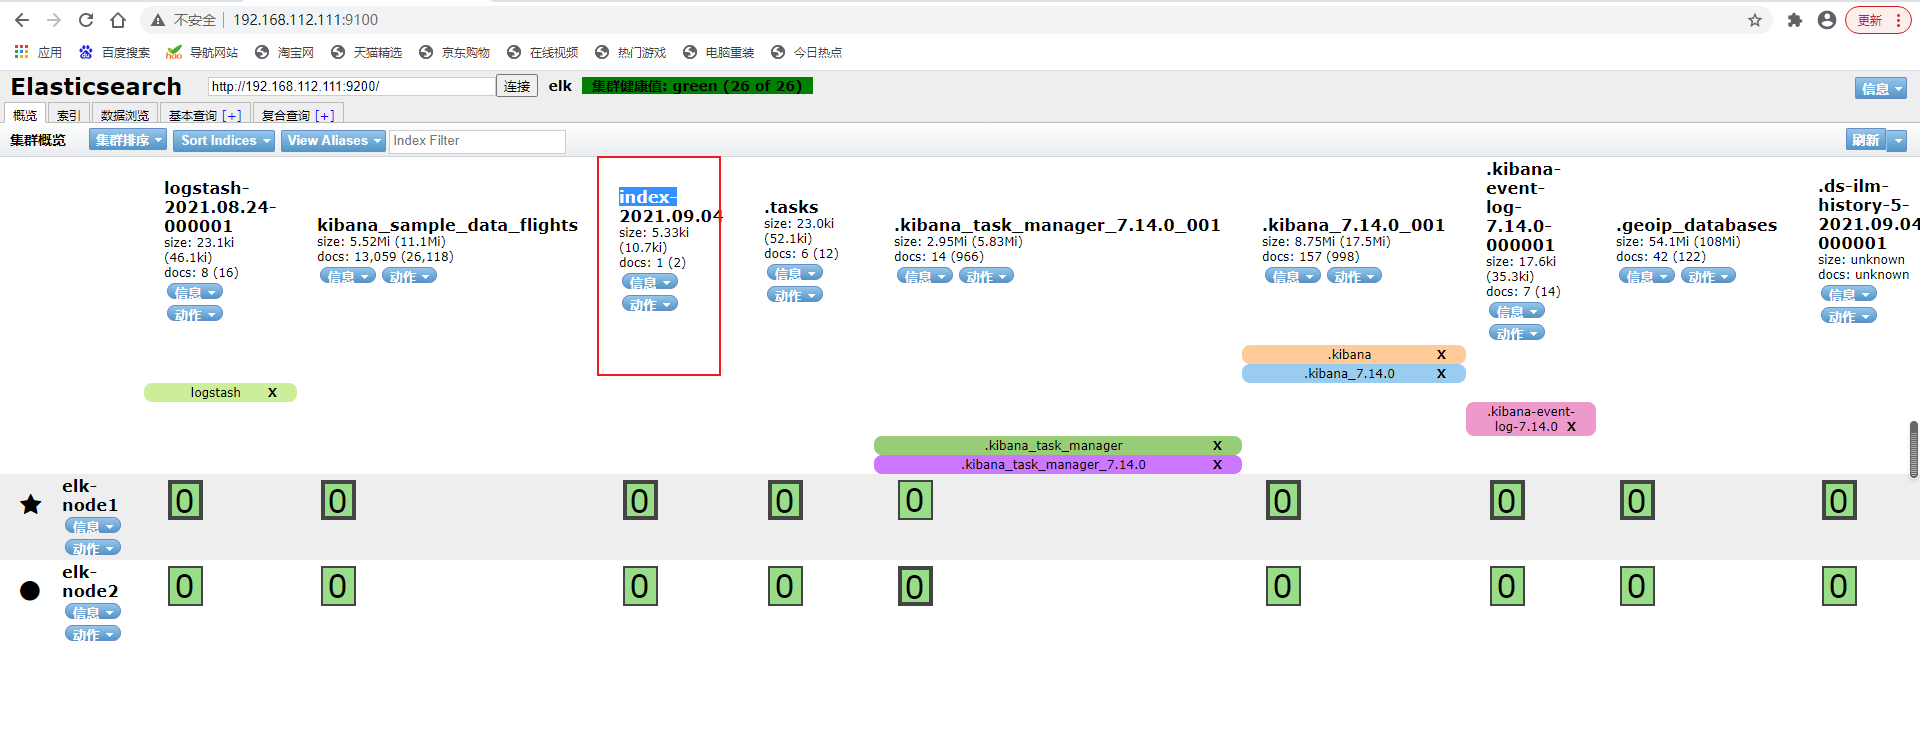Screen dimensions: 1920x732
Task: Open the top-right 信息 dropdown
Action: click(x=1881, y=89)
